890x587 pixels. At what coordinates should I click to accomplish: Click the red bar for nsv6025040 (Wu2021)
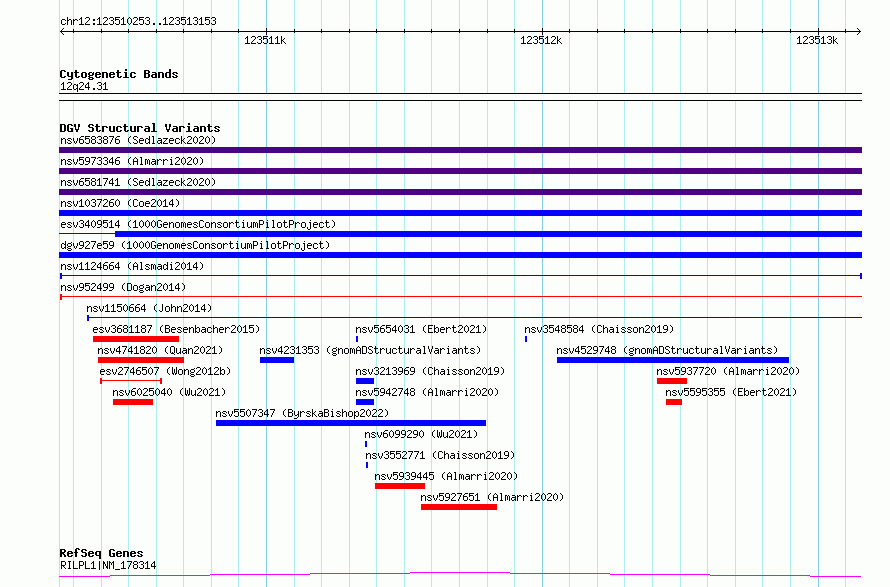click(133, 402)
